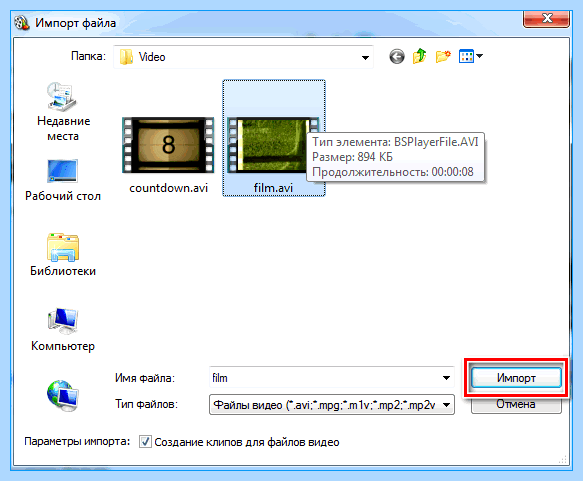Go to Рабочий стол location
583x481 pixels.
(63, 180)
